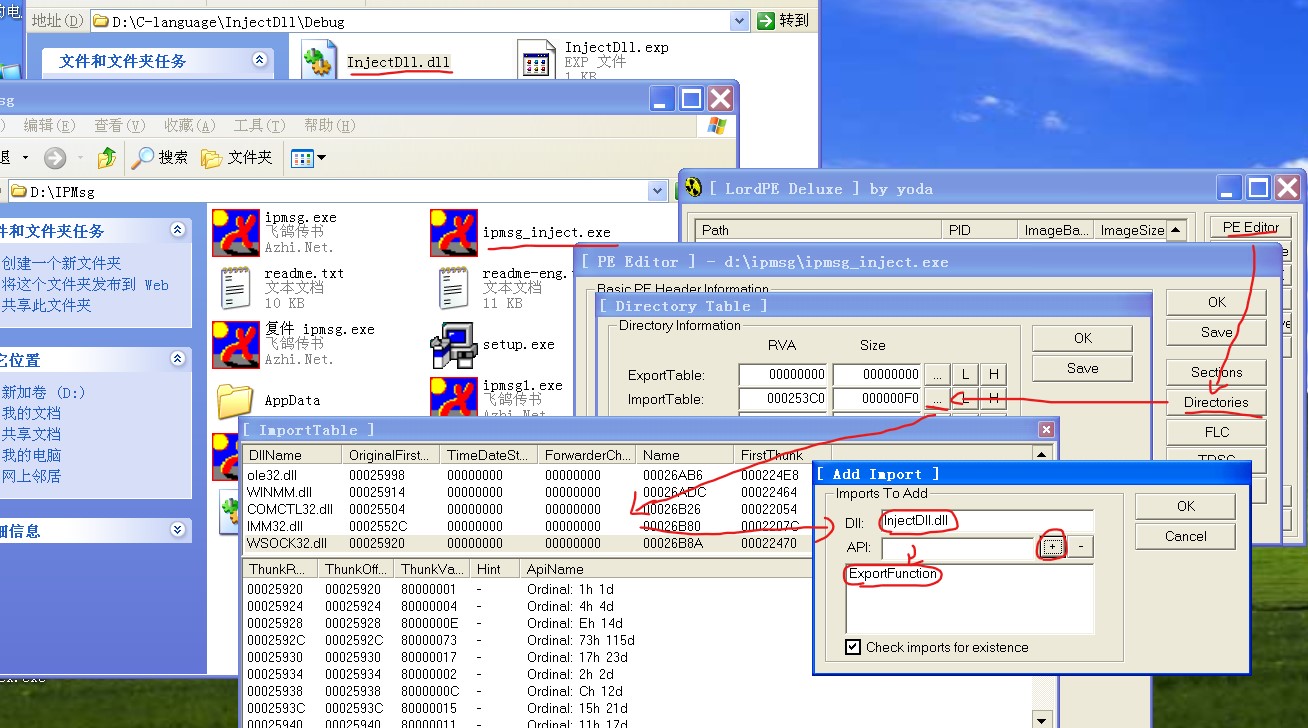1308x728 pixels.
Task: Click the green Up folder icon
Action: point(106,158)
